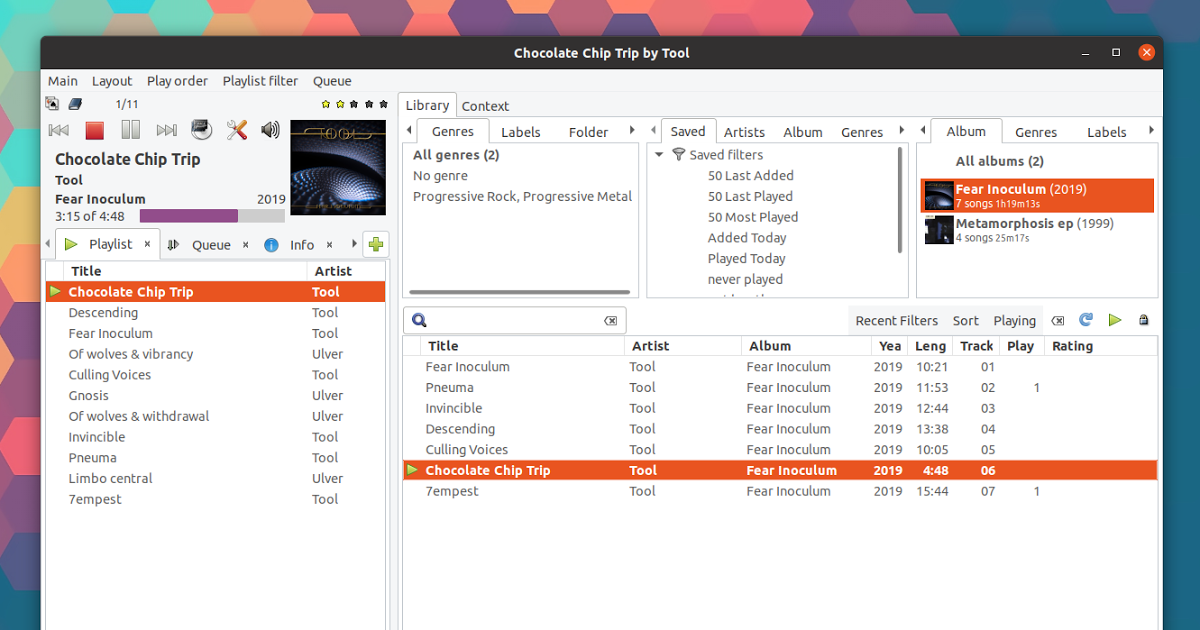Open the Playlist filter menu

click(261, 81)
